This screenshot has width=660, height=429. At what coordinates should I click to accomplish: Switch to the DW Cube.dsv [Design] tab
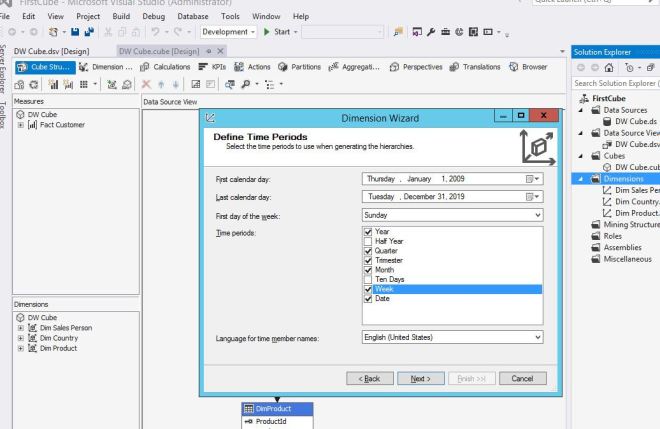tap(55, 50)
